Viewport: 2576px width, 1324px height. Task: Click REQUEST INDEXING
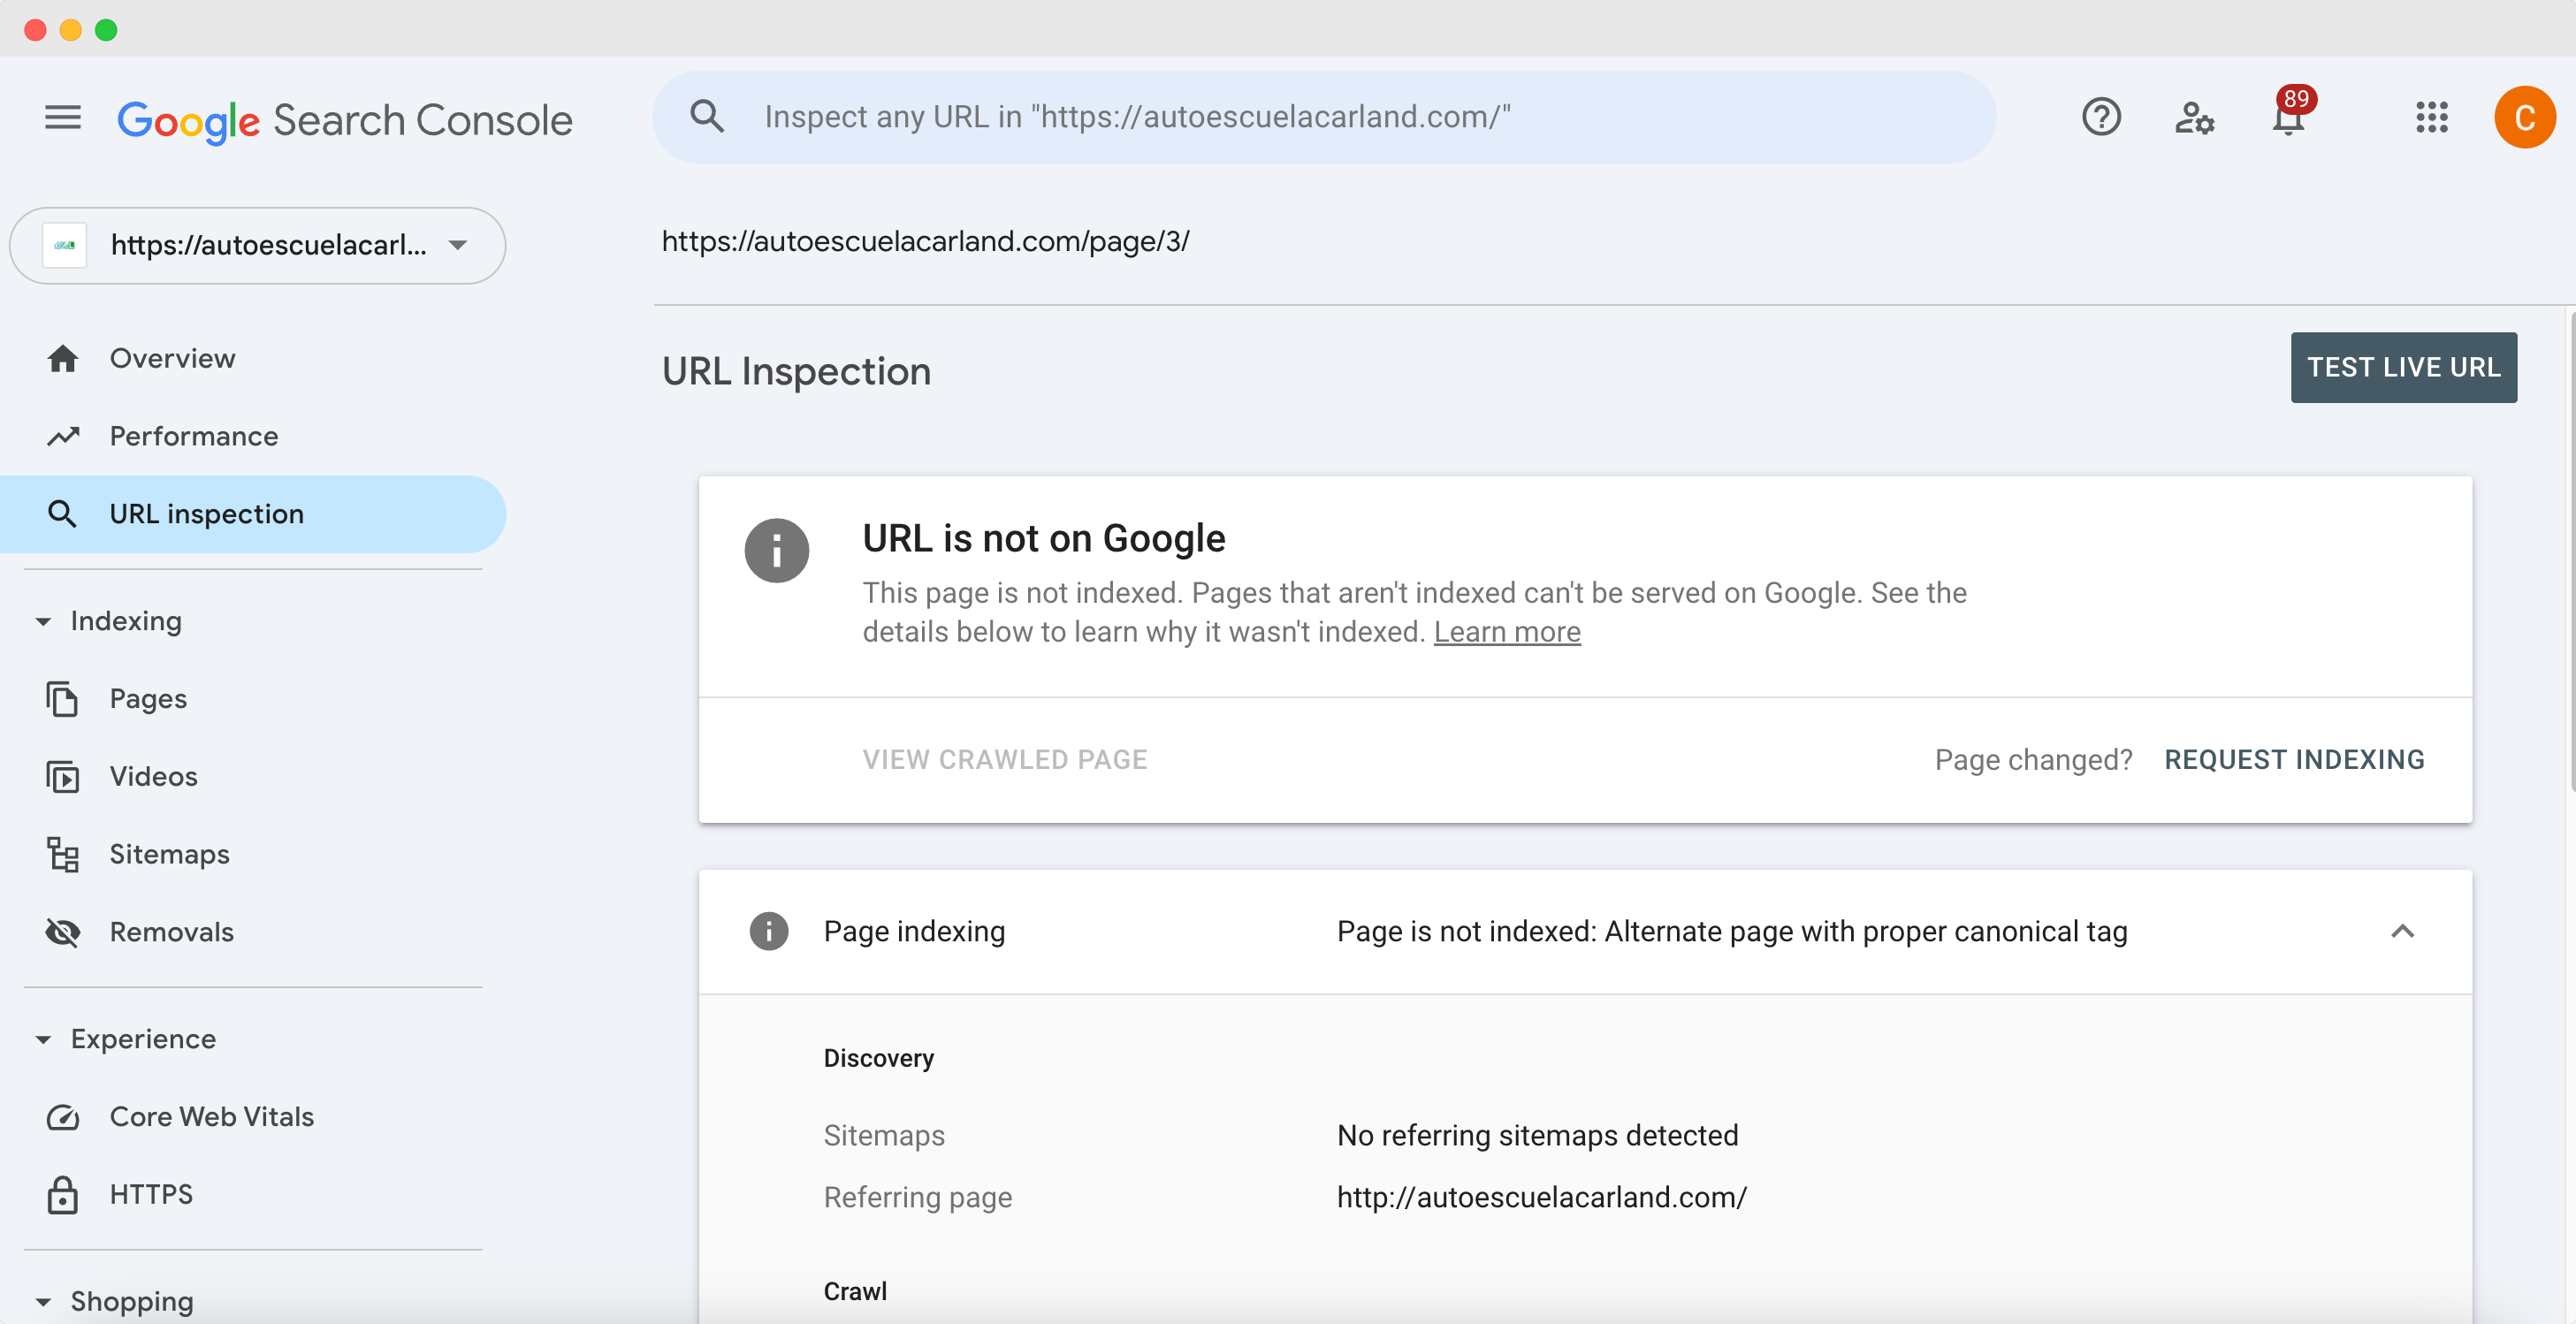(2294, 760)
